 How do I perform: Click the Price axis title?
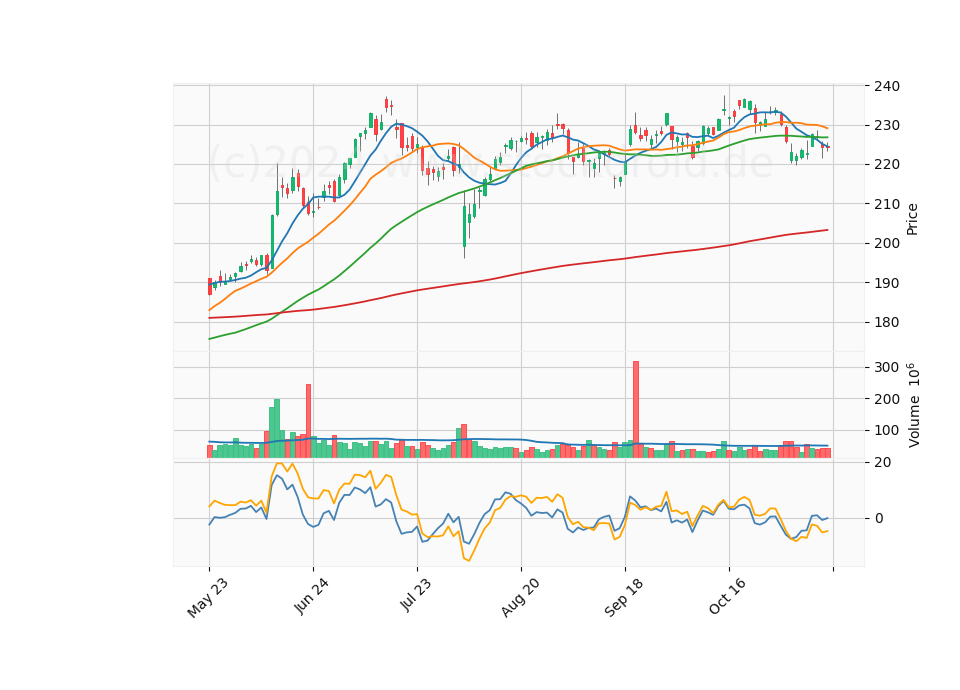[912, 219]
